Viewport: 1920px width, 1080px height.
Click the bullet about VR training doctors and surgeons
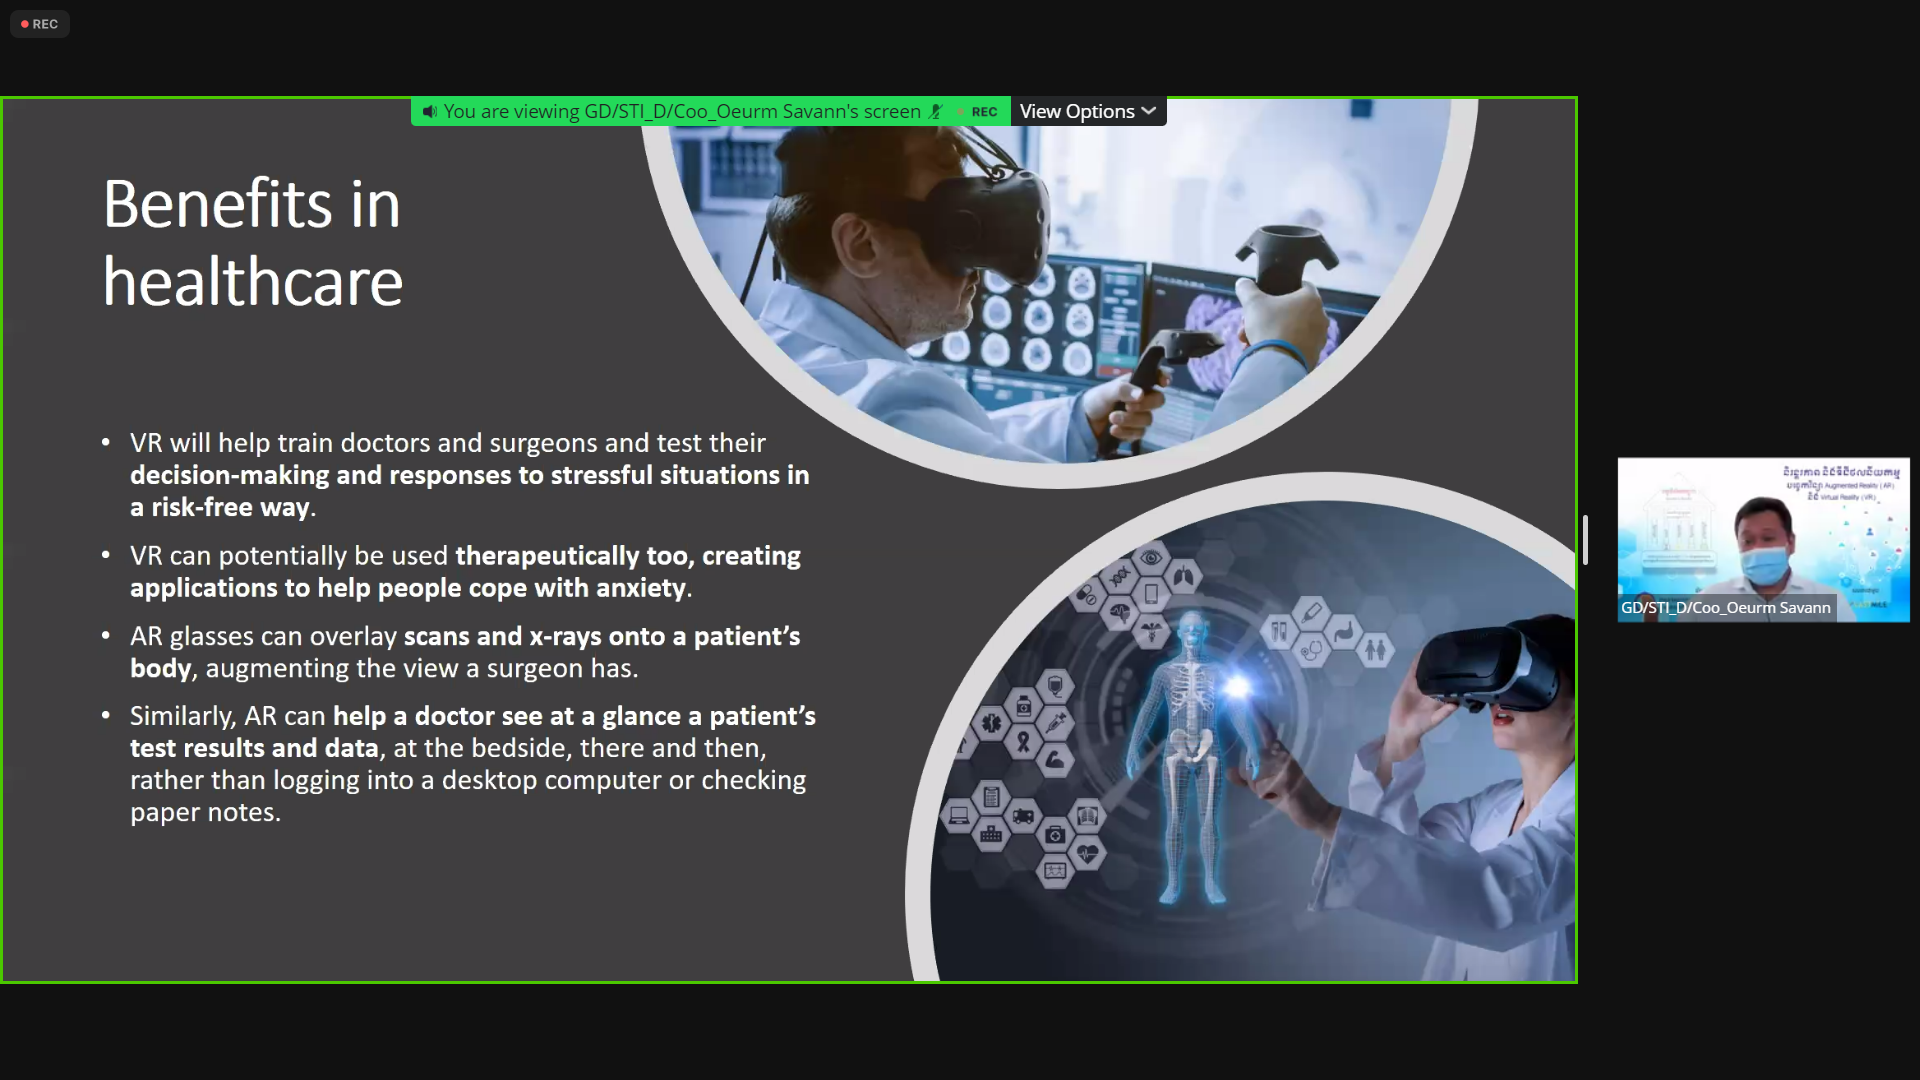tap(470, 475)
